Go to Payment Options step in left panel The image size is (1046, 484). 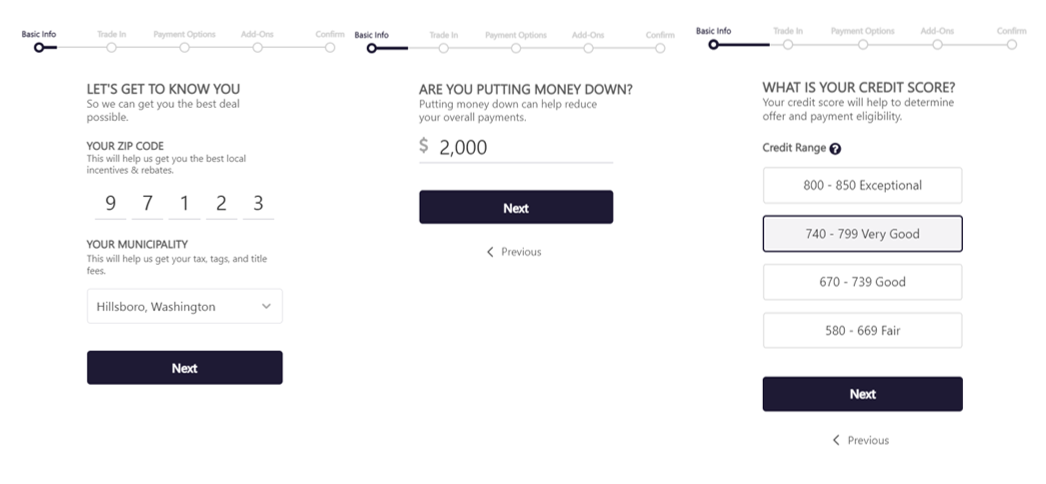tap(184, 47)
